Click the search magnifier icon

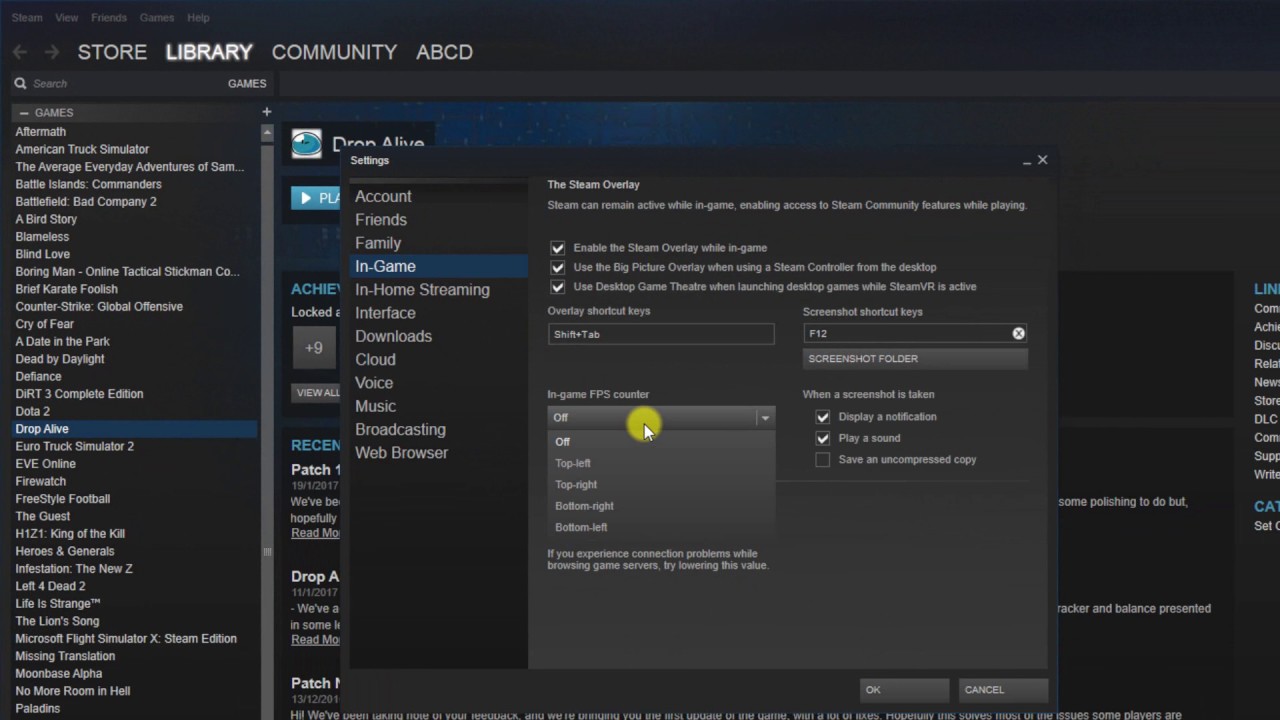pyautogui.click(x=20, y=84)
